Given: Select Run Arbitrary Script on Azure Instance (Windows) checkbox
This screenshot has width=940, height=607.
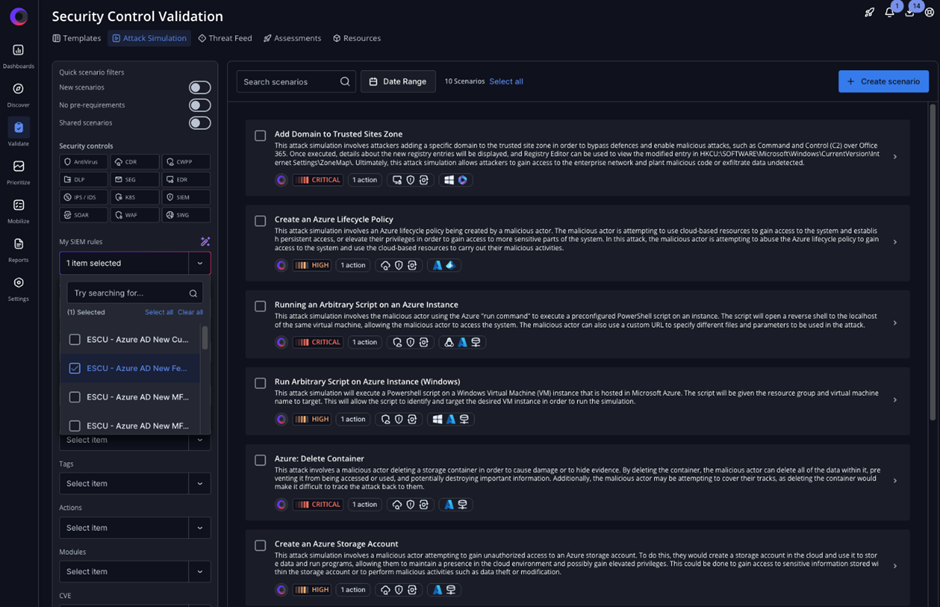Looking at the screenshot, I should [260, 383].
